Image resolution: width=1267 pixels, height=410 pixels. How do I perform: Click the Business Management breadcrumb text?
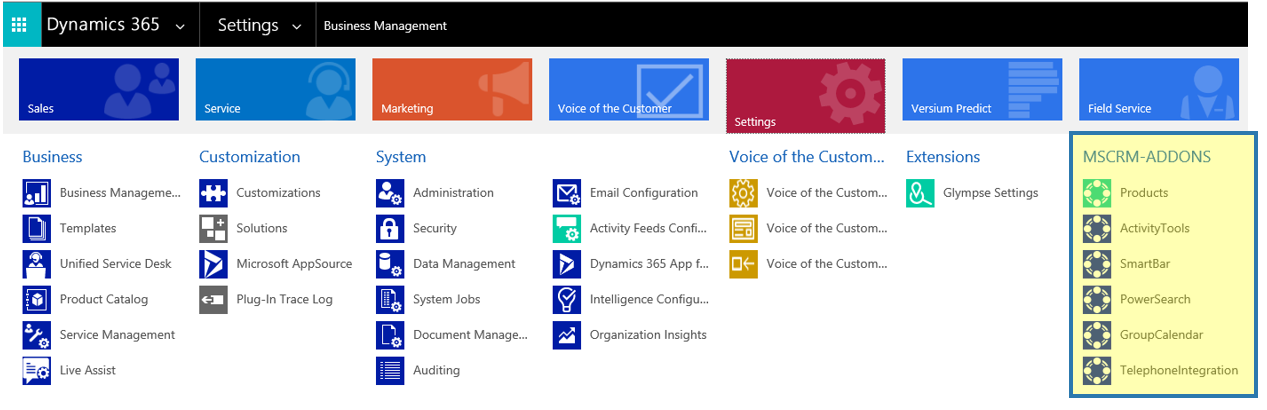pyautogui.click(x=385, y=26)
